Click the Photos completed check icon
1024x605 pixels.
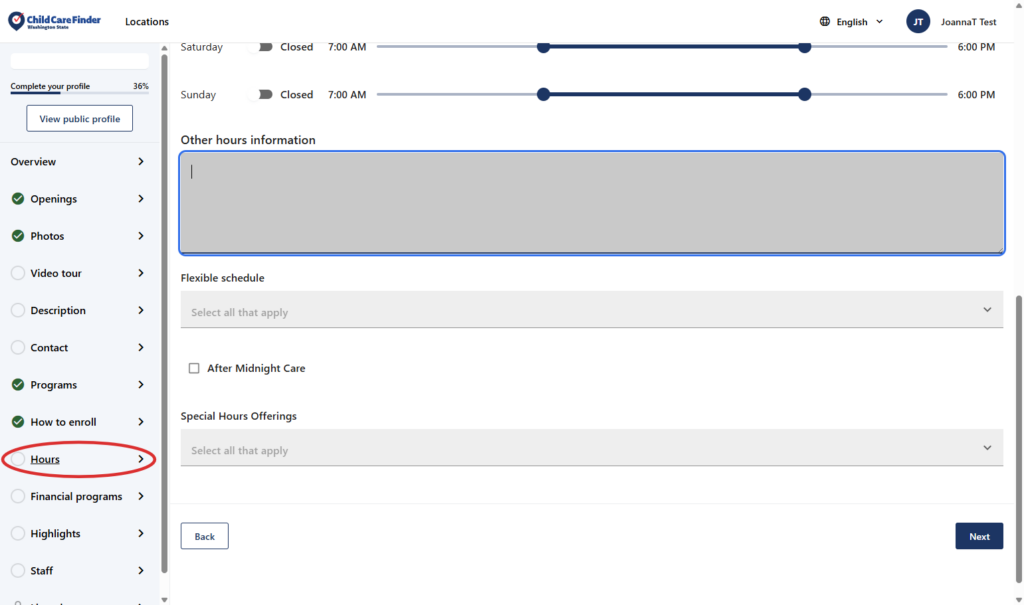click(18, 236)
